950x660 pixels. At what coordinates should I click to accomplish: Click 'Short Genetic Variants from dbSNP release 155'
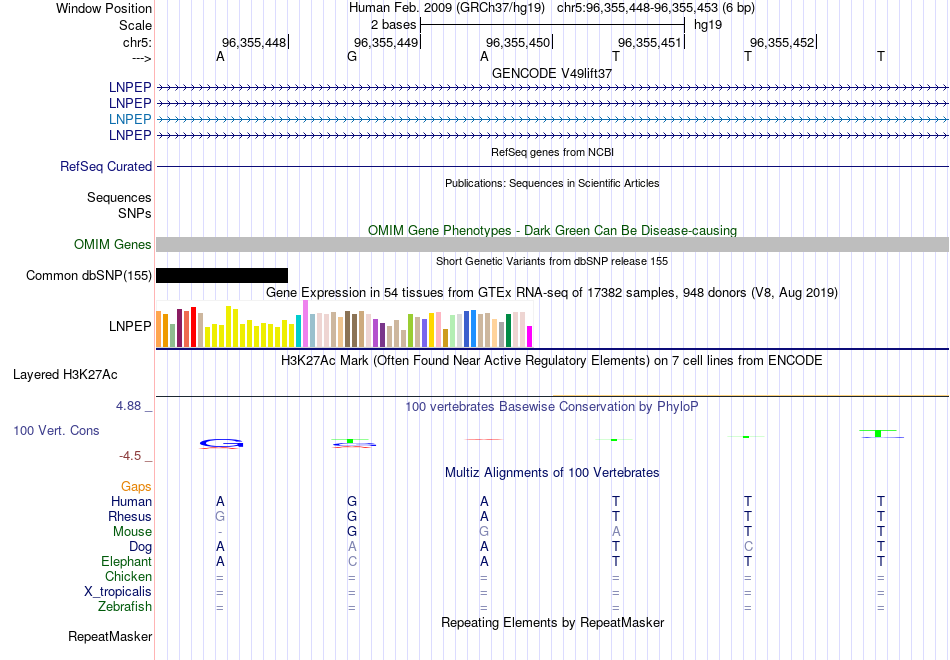click(552, 261)
